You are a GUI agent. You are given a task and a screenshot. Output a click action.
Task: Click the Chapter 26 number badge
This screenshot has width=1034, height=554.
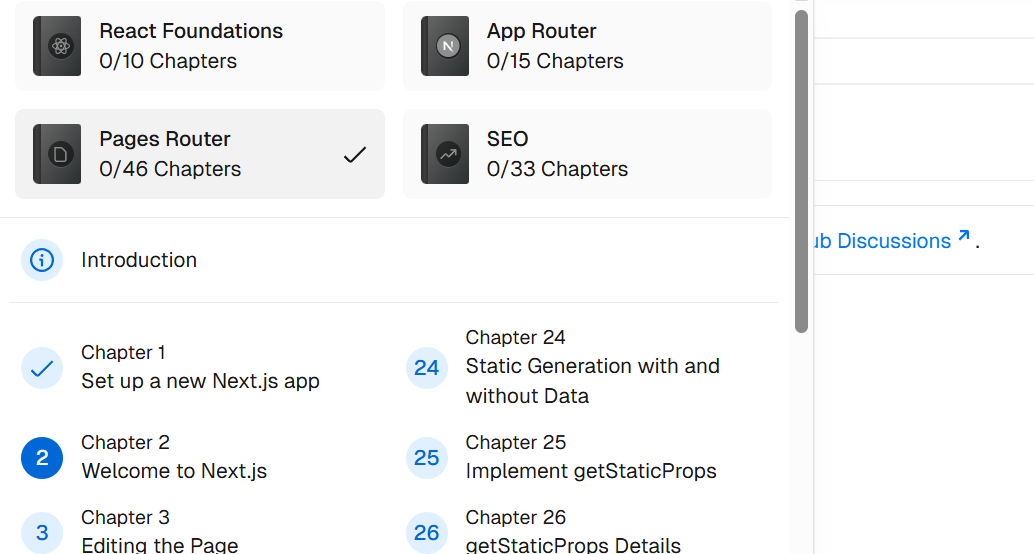tap(427, 533)
